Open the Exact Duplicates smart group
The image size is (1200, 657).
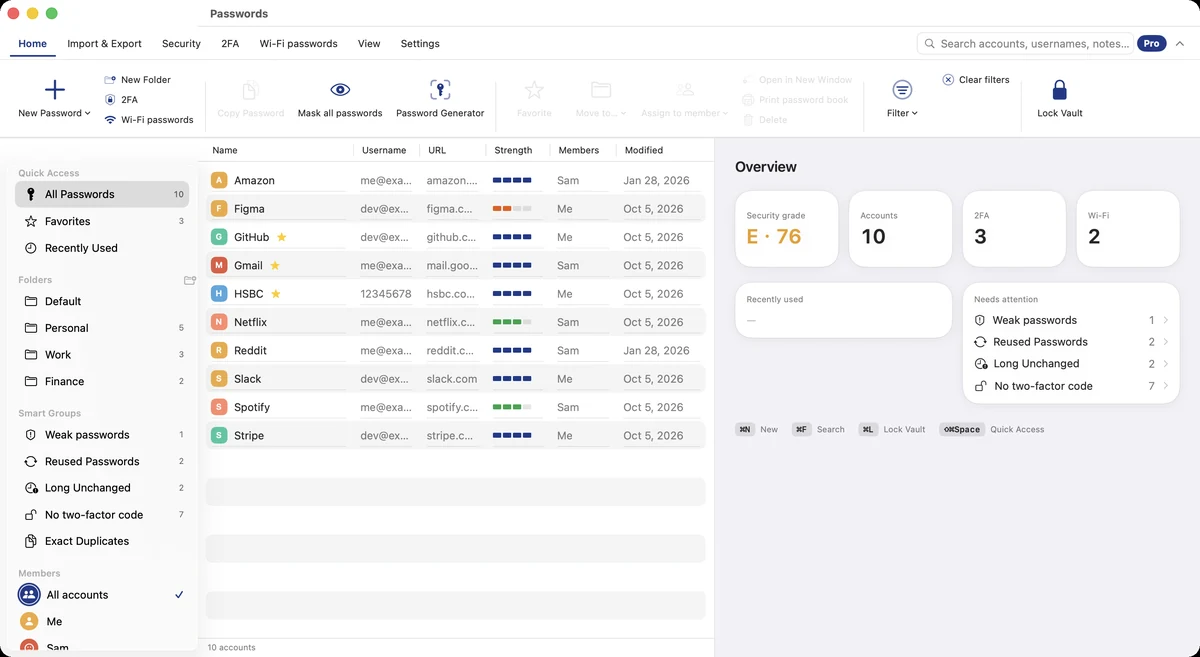tap(100, 541)
